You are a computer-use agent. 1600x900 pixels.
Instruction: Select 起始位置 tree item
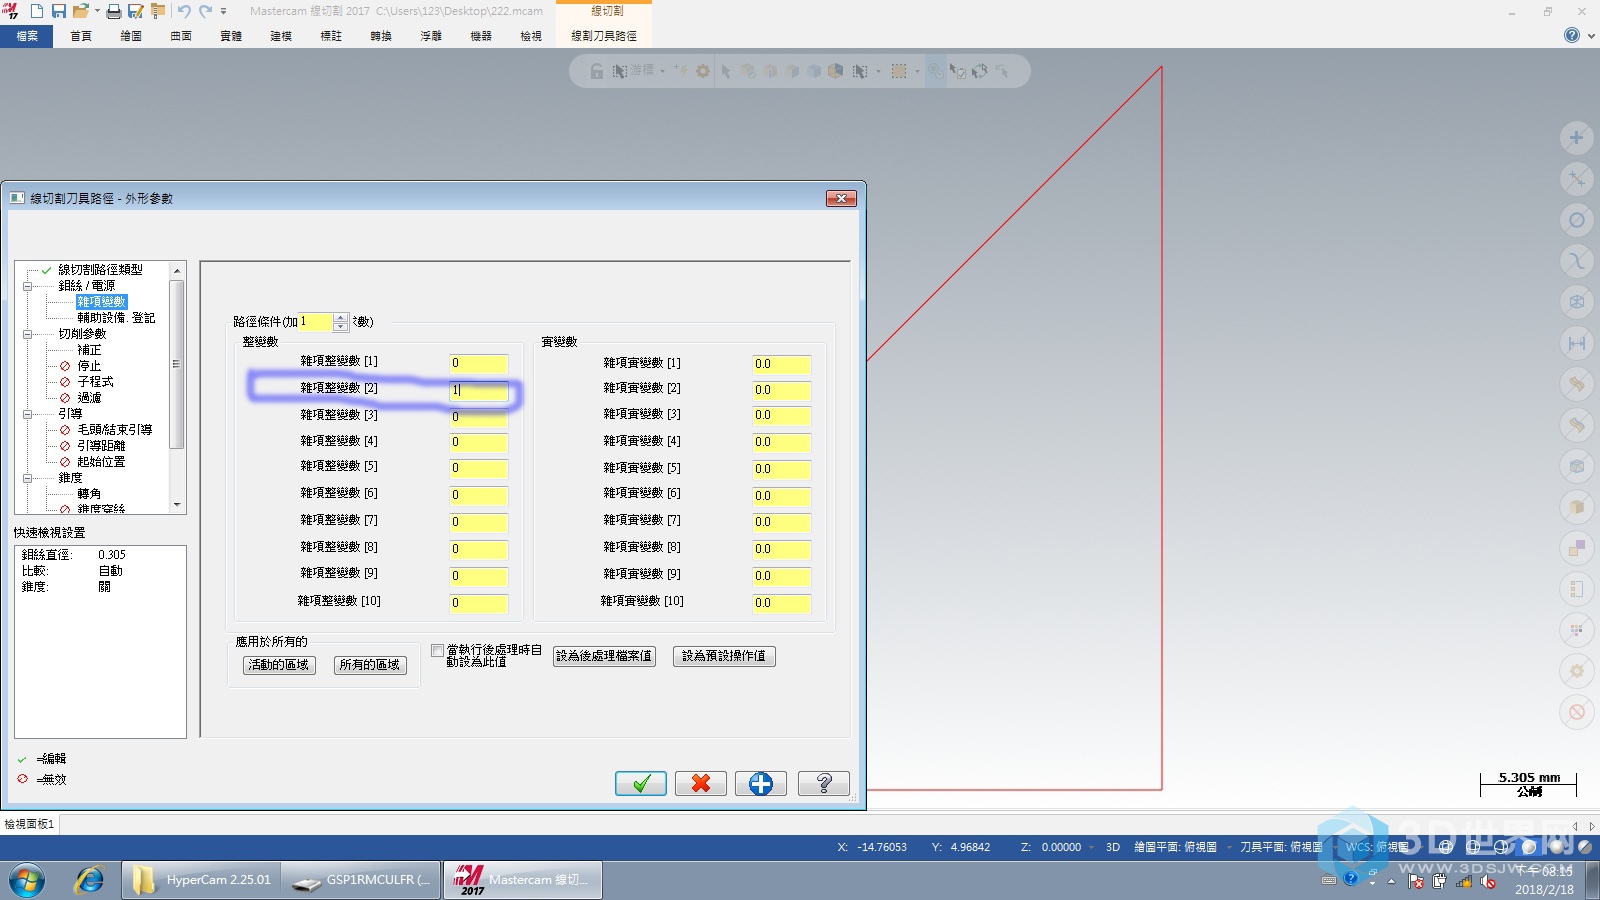pos(101,462)
